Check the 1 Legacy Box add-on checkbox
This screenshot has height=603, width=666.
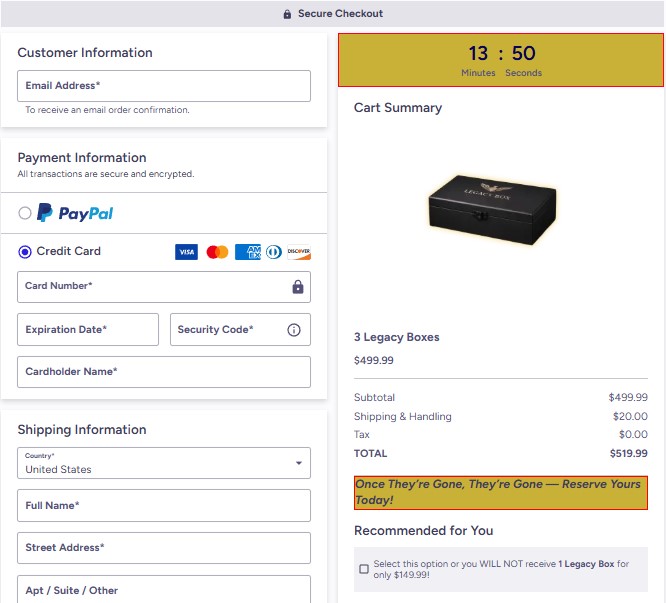364,569
